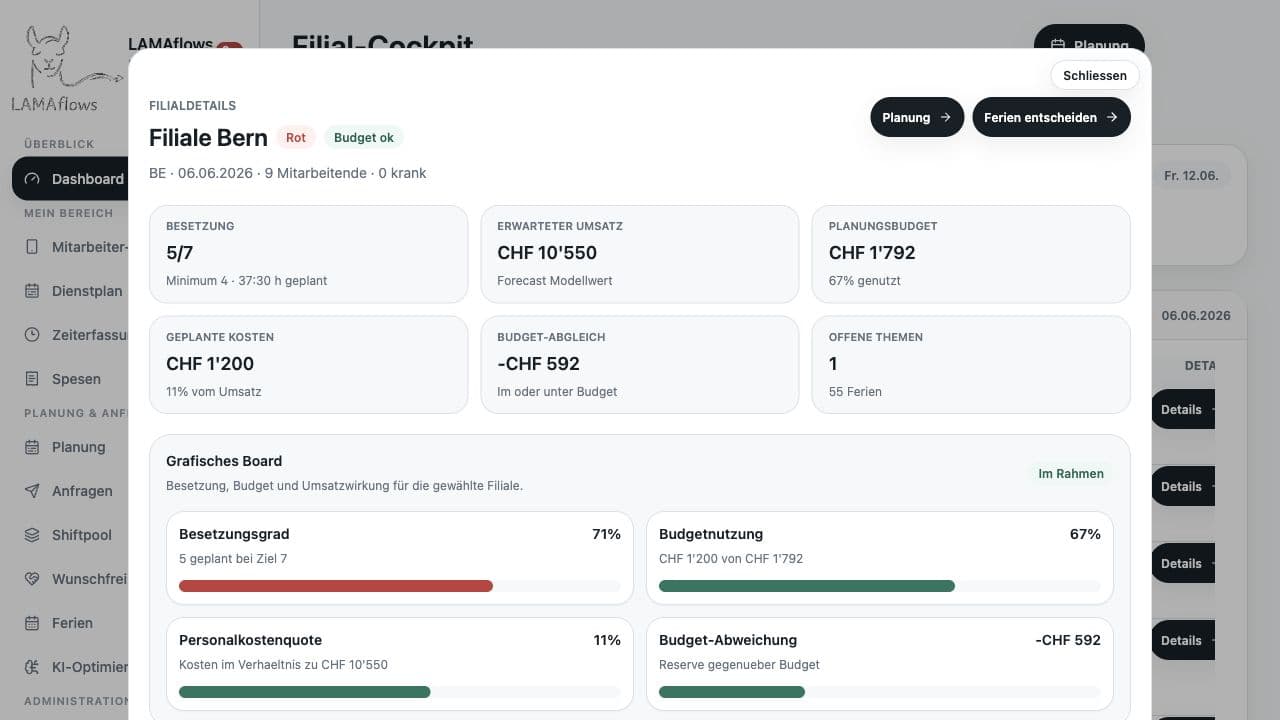Image resolution: width=1280 pixels, height=720 pixels.
Task: Click the Rot status badge
Action: coord(296,138)
